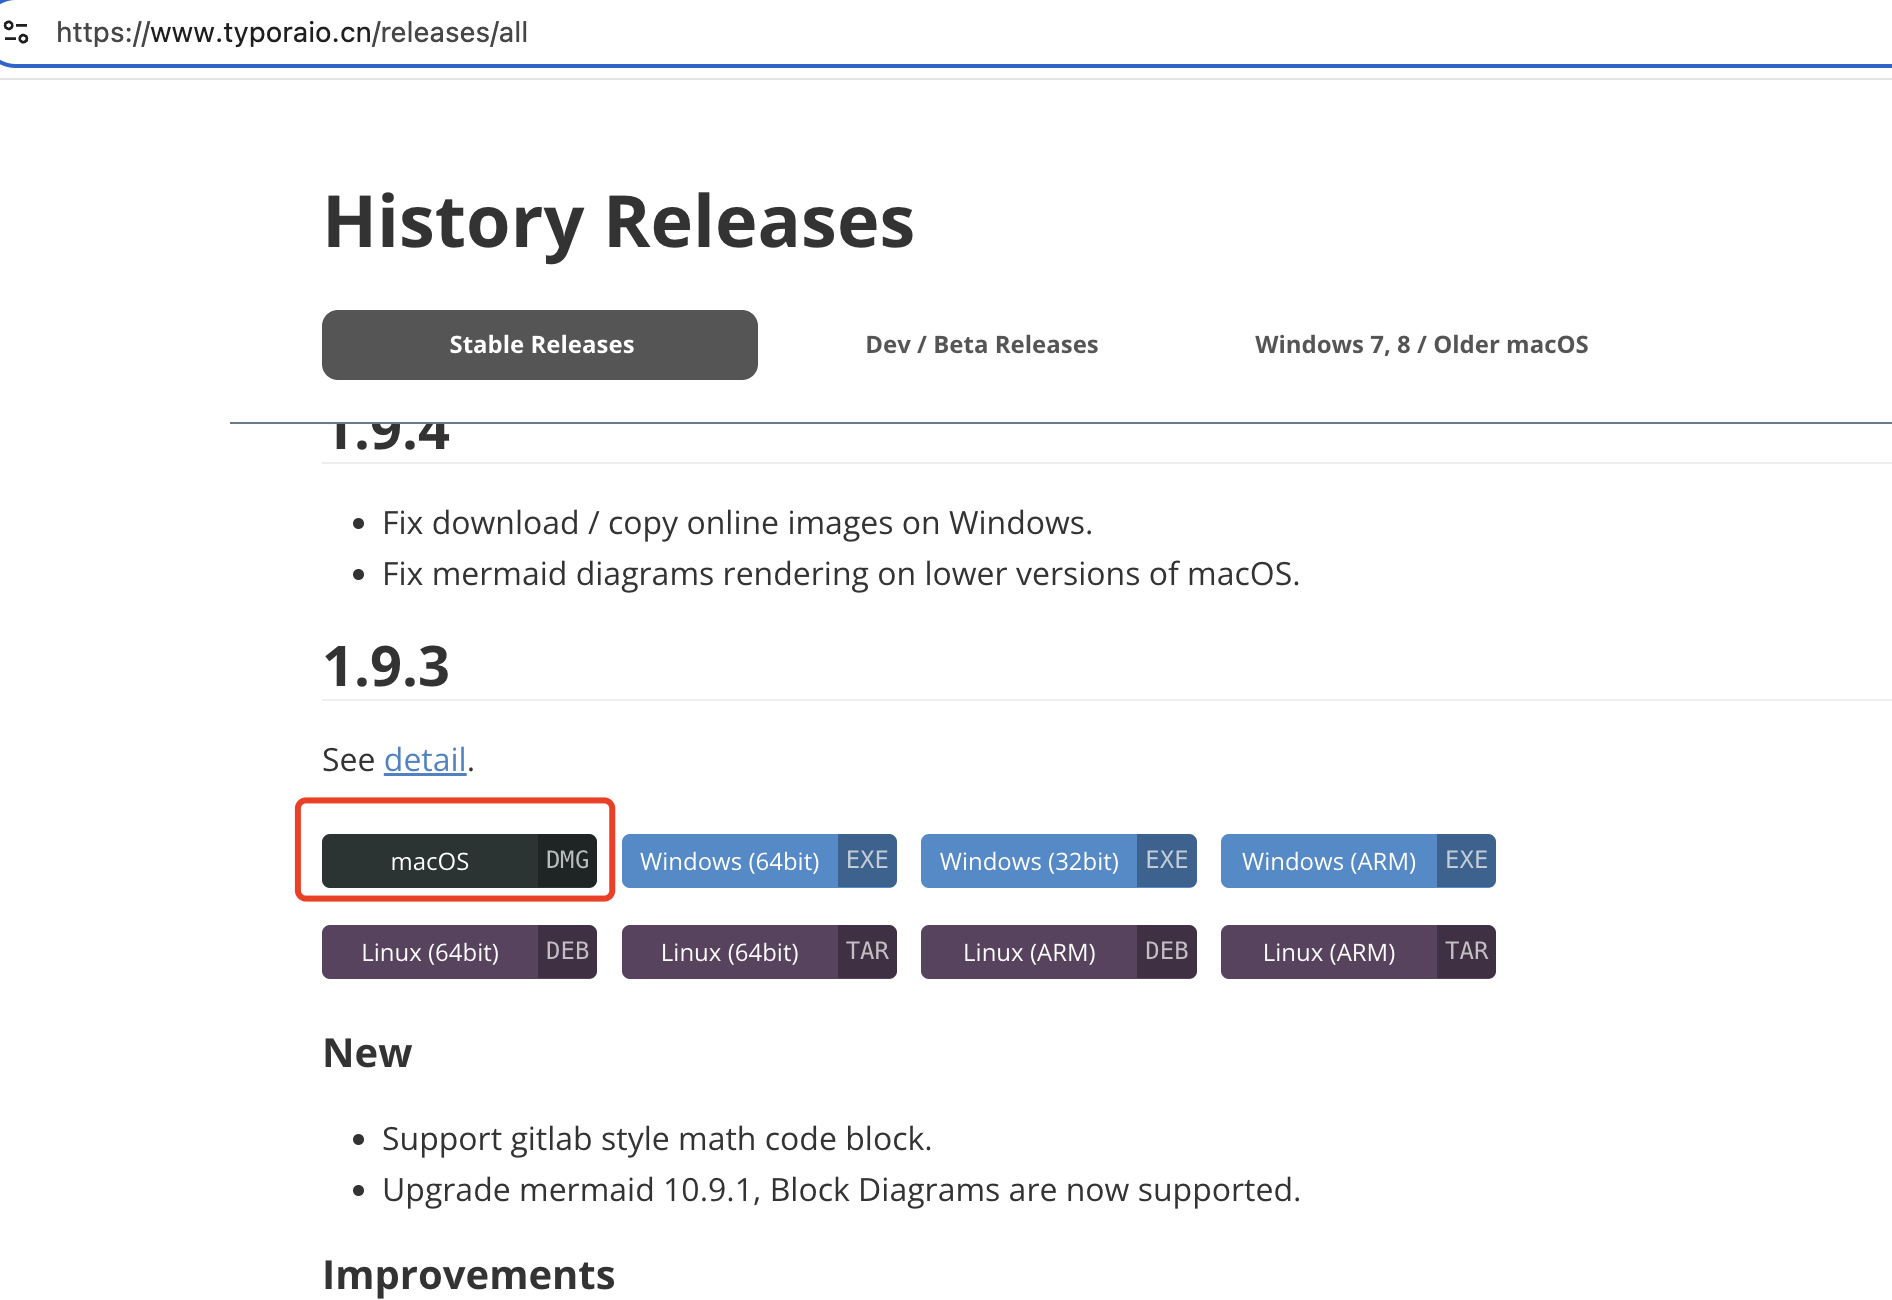
Task: Download Linux (ARM) TAR archive
Action: tap(1358, 952)
